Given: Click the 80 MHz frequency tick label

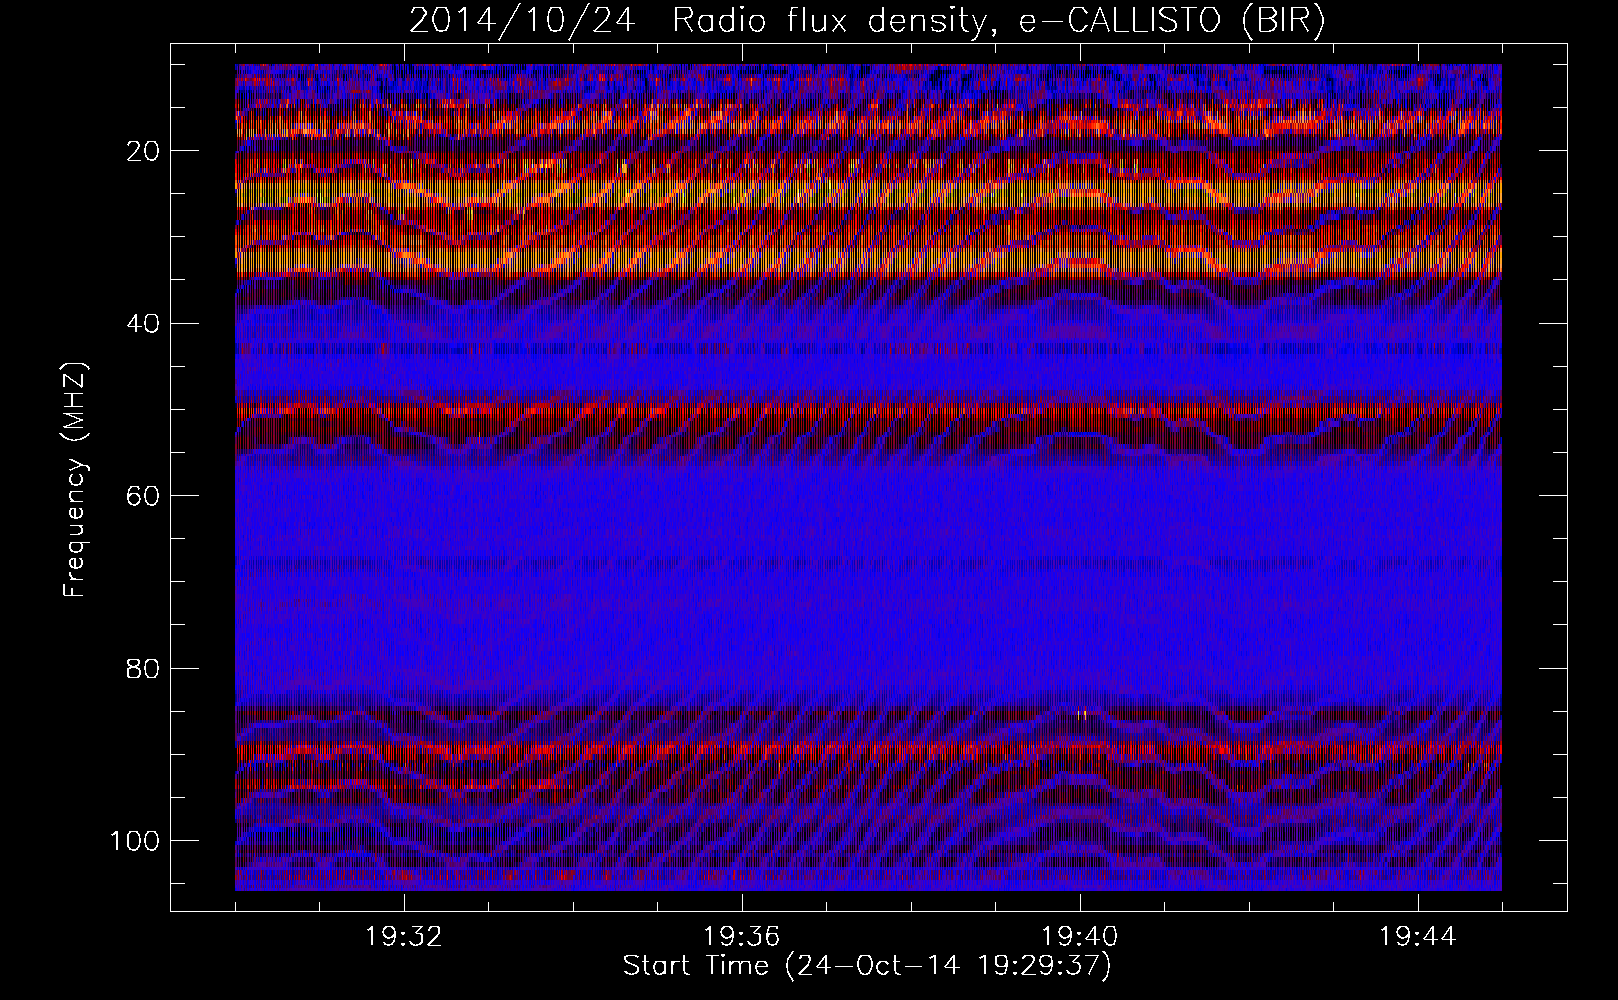Looking at the screenshot, I should click(145, 668).
